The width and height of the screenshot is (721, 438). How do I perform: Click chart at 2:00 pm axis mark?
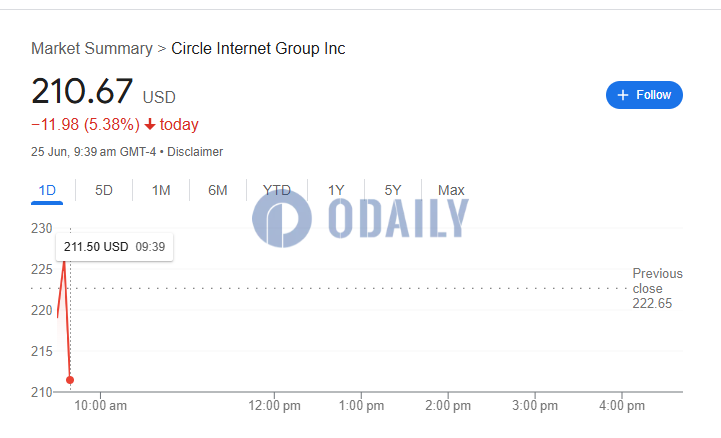pos(448,405)
